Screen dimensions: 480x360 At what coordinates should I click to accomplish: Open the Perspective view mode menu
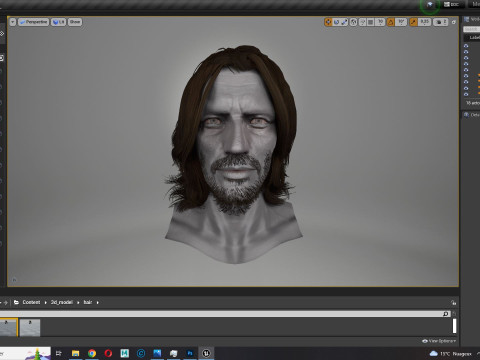[x=33, y=22]
